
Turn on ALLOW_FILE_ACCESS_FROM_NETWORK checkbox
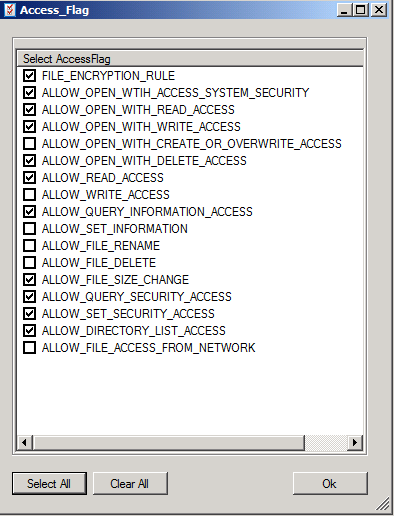[29, 348]
